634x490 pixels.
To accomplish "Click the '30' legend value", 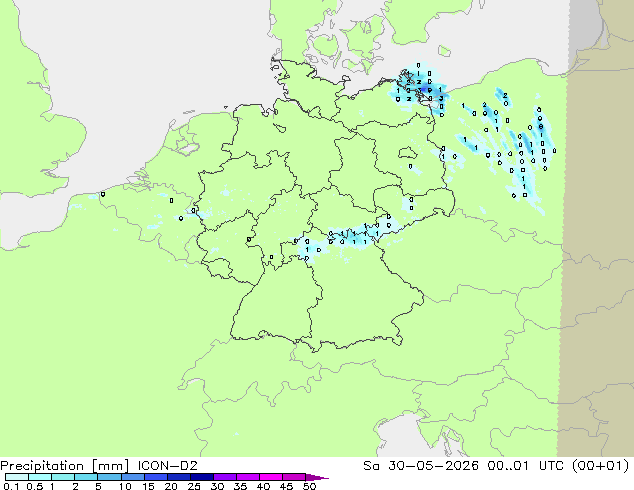I will tap(217, 486).
